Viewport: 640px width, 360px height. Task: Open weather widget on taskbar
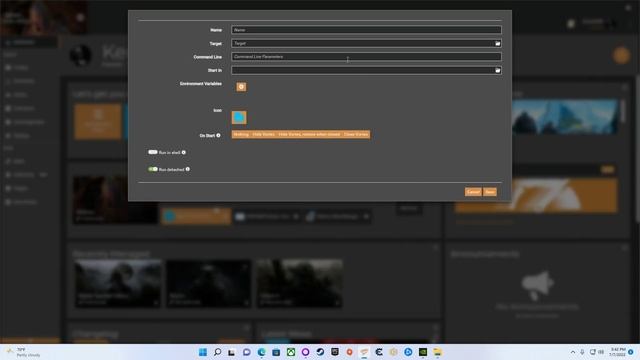[x=24, y=352]
